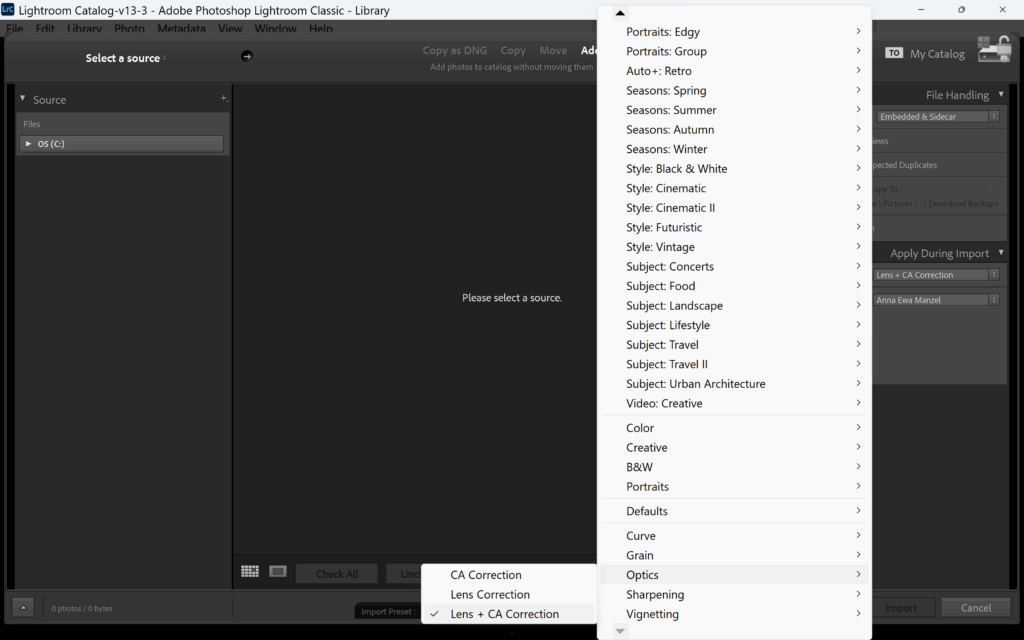
Task: Open B&W preset group
Action: point(734,467)
